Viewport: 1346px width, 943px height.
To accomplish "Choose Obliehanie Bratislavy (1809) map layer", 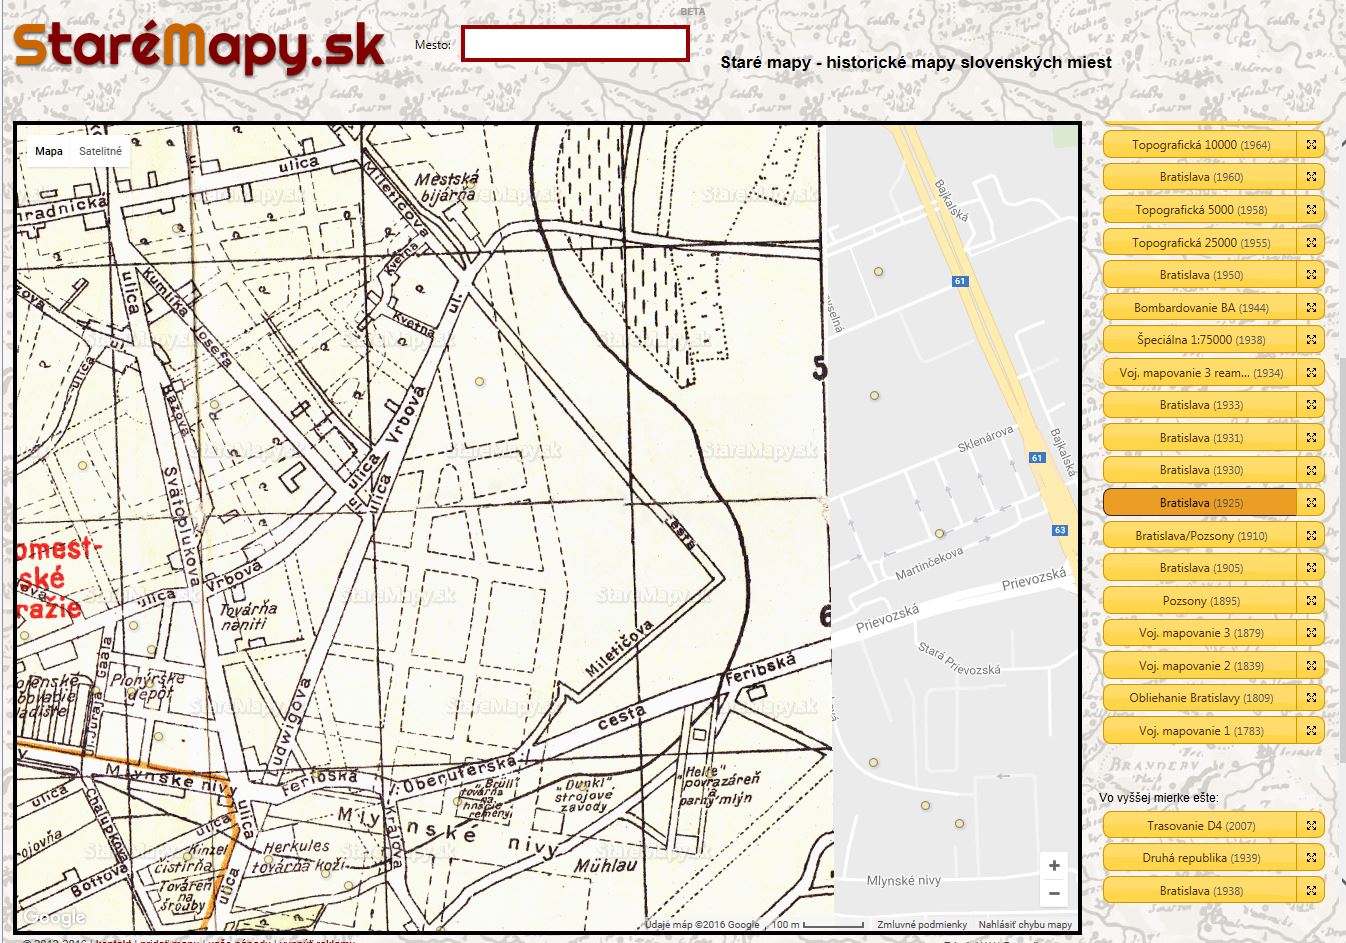I will point(1200,698).
